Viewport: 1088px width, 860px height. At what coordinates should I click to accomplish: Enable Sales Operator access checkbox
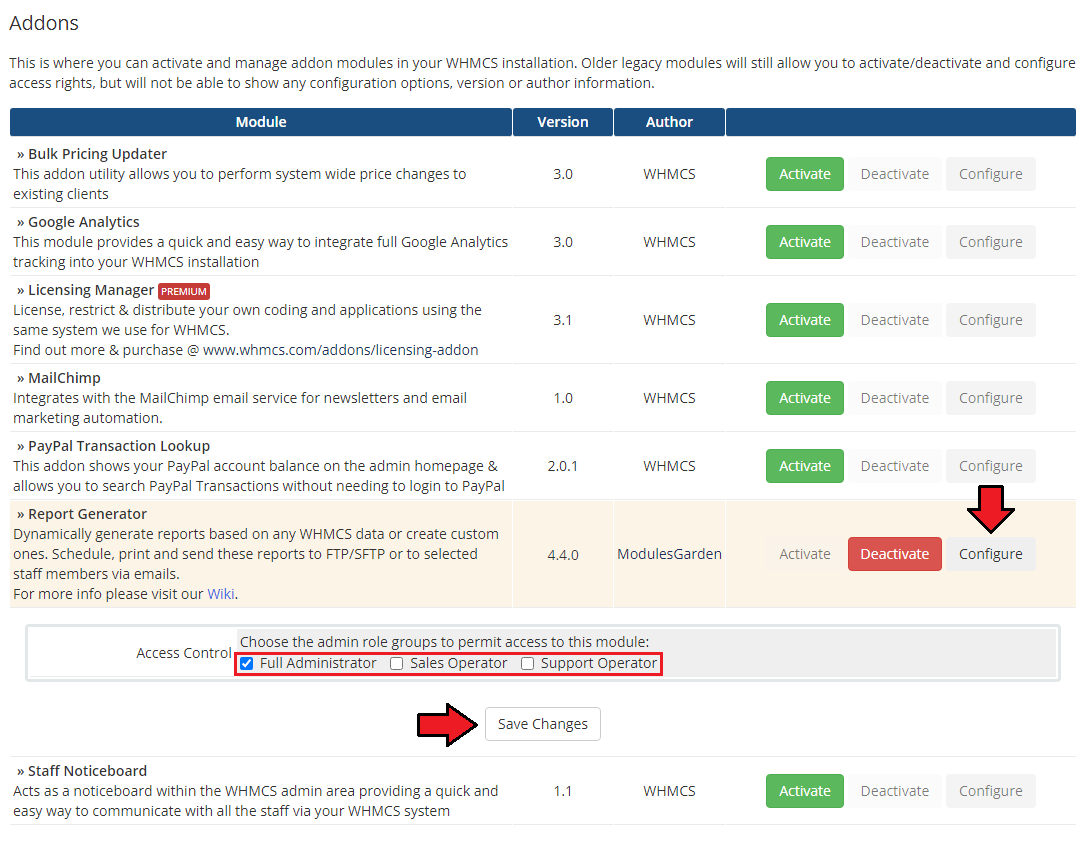396,664
